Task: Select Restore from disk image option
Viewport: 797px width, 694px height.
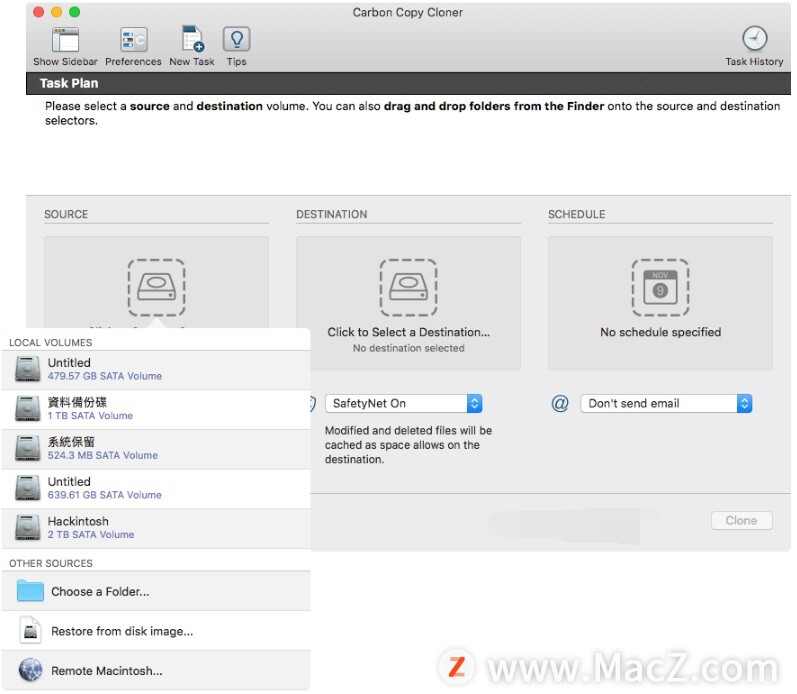Action: pyautogui.click(x=156, y=631)
